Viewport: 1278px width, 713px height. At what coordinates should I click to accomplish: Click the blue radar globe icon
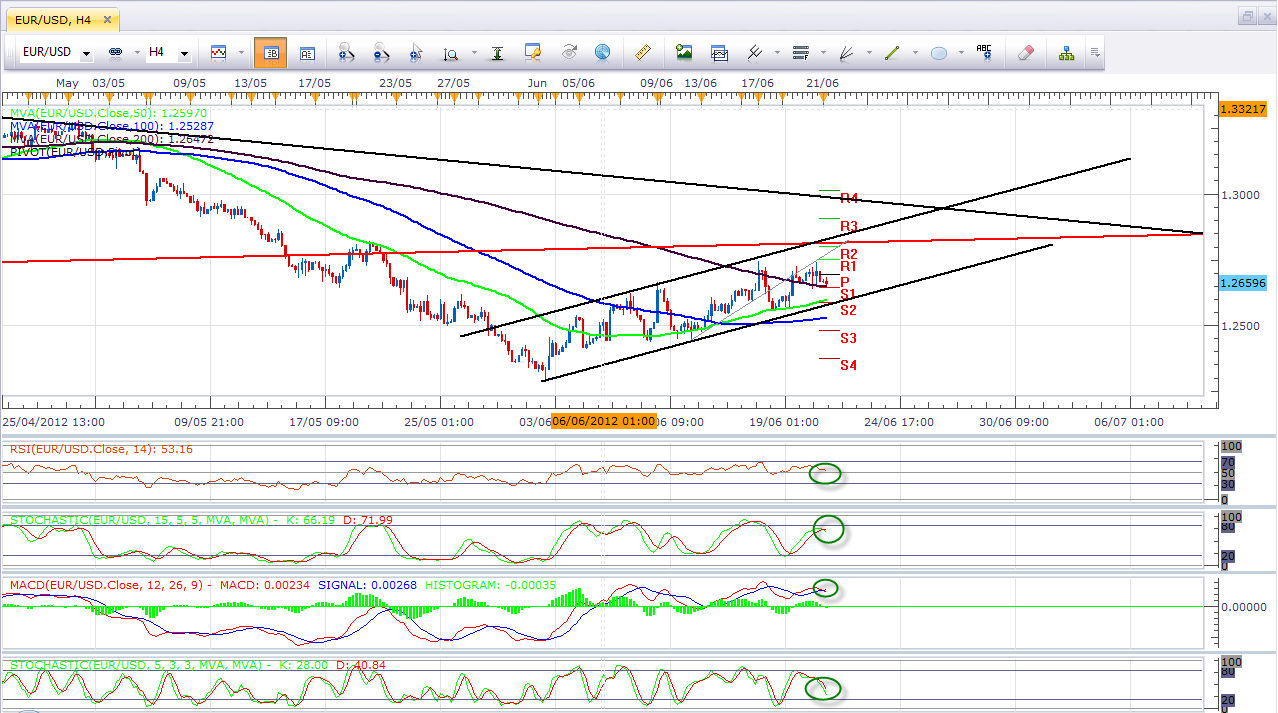click(602, 52)
